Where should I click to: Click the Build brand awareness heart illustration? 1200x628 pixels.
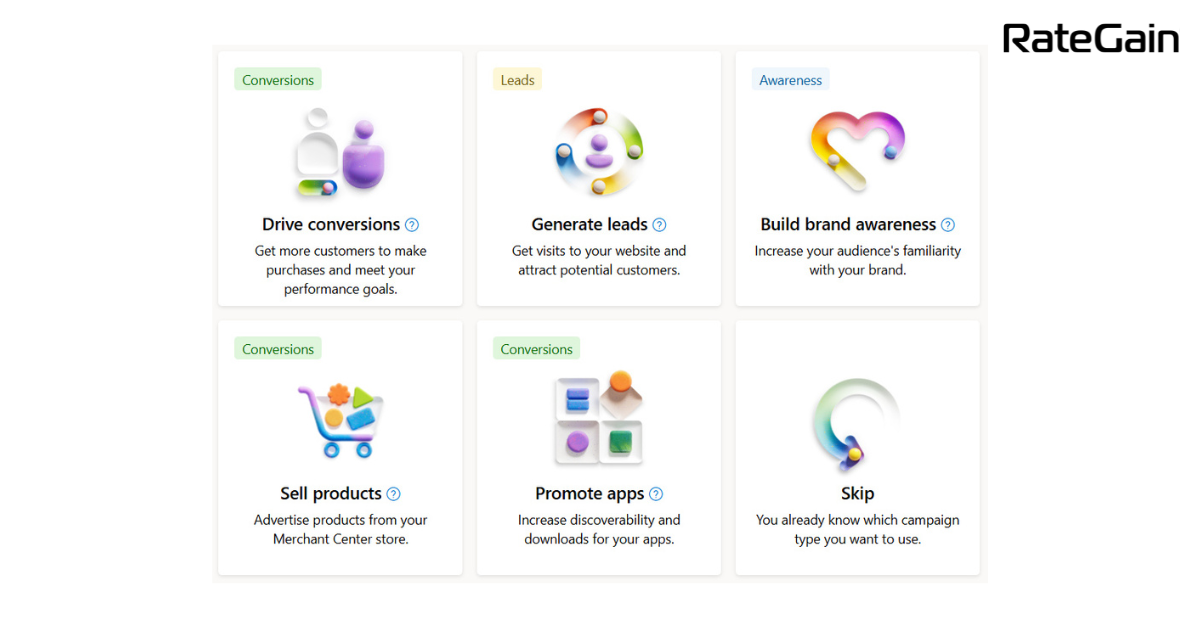pos(857,151)
